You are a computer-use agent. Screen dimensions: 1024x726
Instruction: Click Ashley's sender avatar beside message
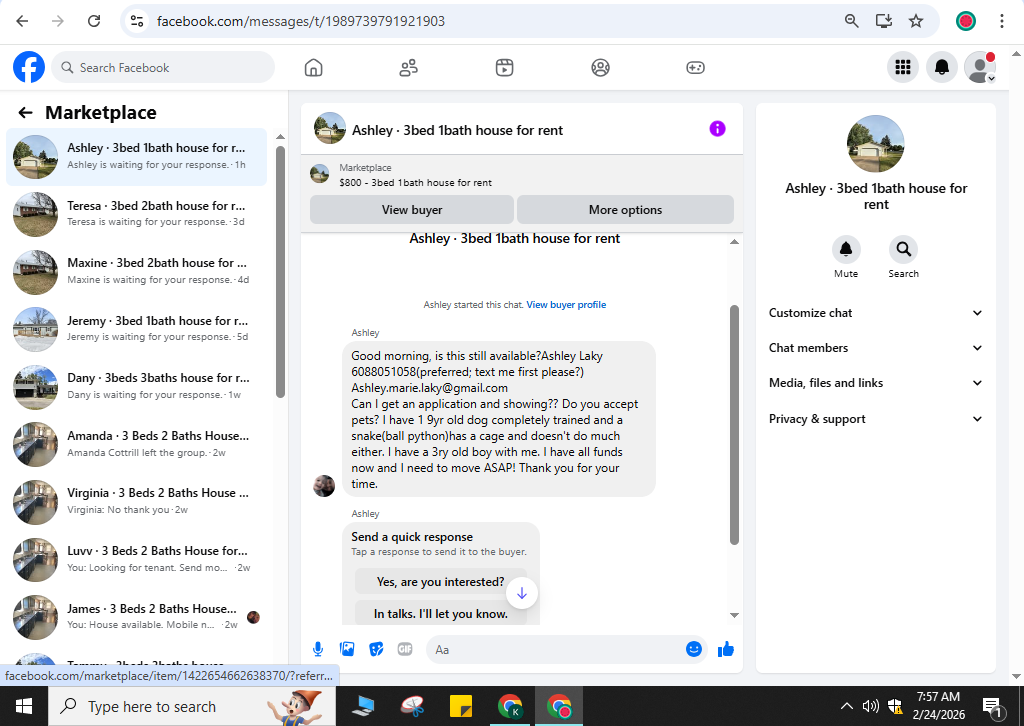coord(324,486)
